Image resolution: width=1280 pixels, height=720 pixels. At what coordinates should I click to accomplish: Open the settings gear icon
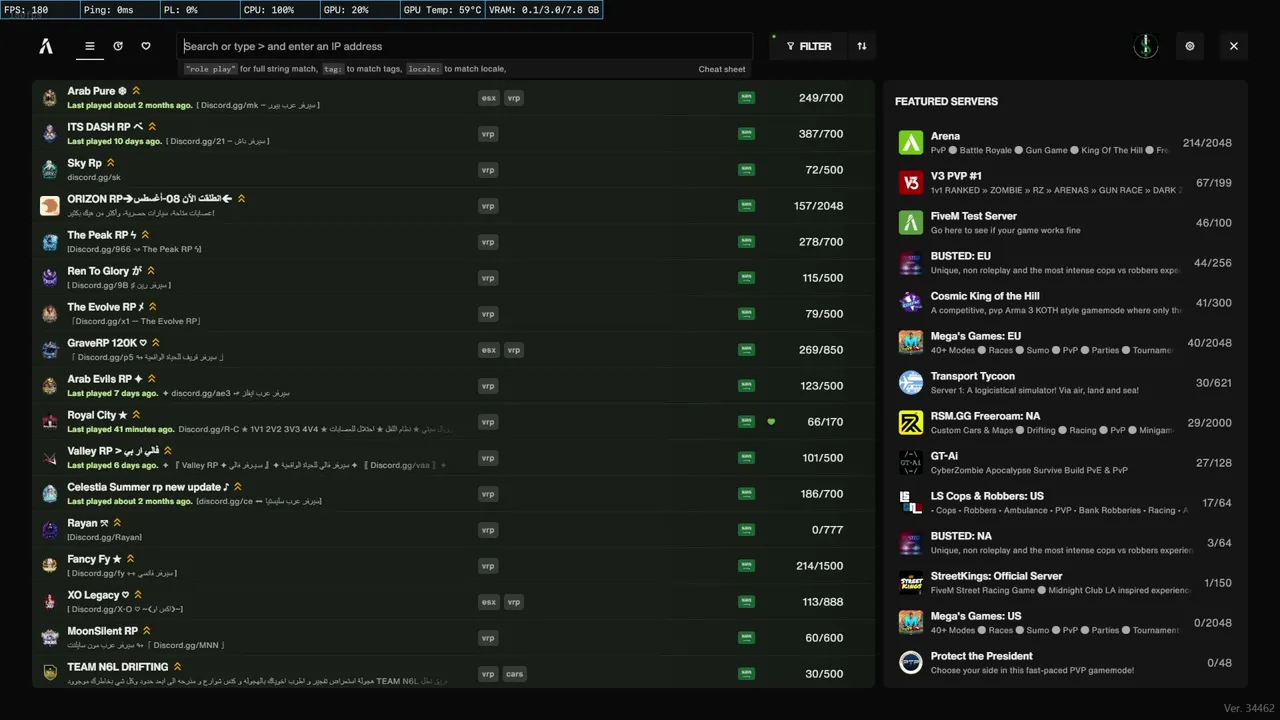[1190, 46]
